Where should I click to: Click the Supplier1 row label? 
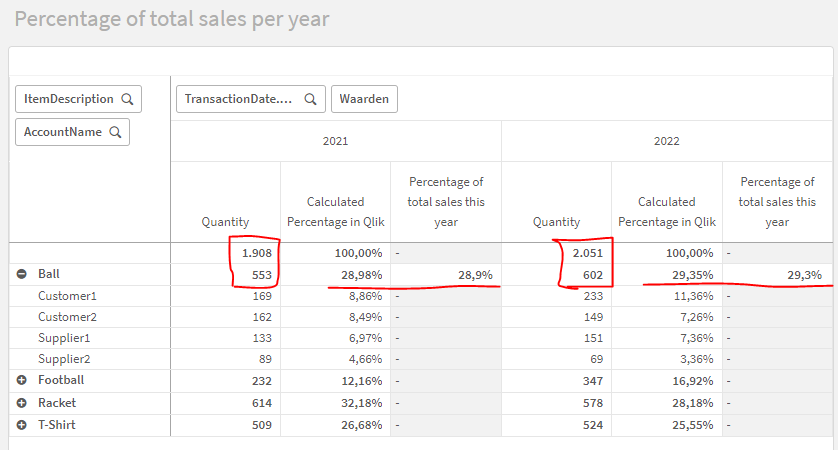(x=64, y=338)
